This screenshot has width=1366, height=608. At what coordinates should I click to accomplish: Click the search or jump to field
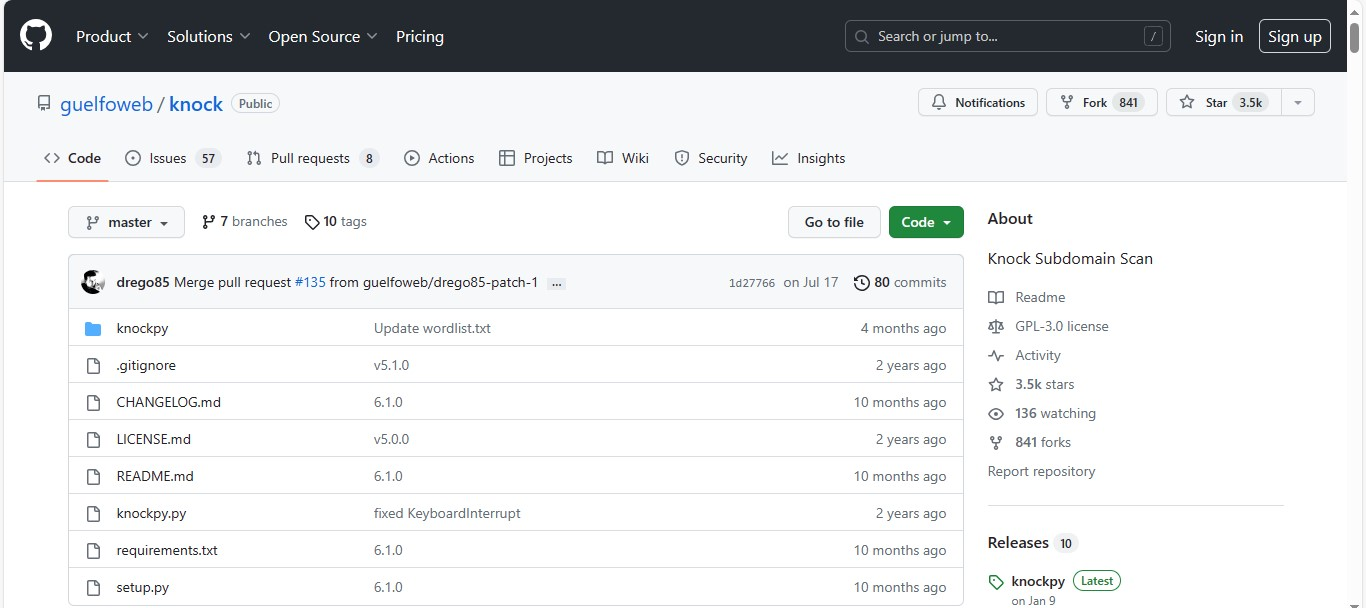(x=1006, y=36)
